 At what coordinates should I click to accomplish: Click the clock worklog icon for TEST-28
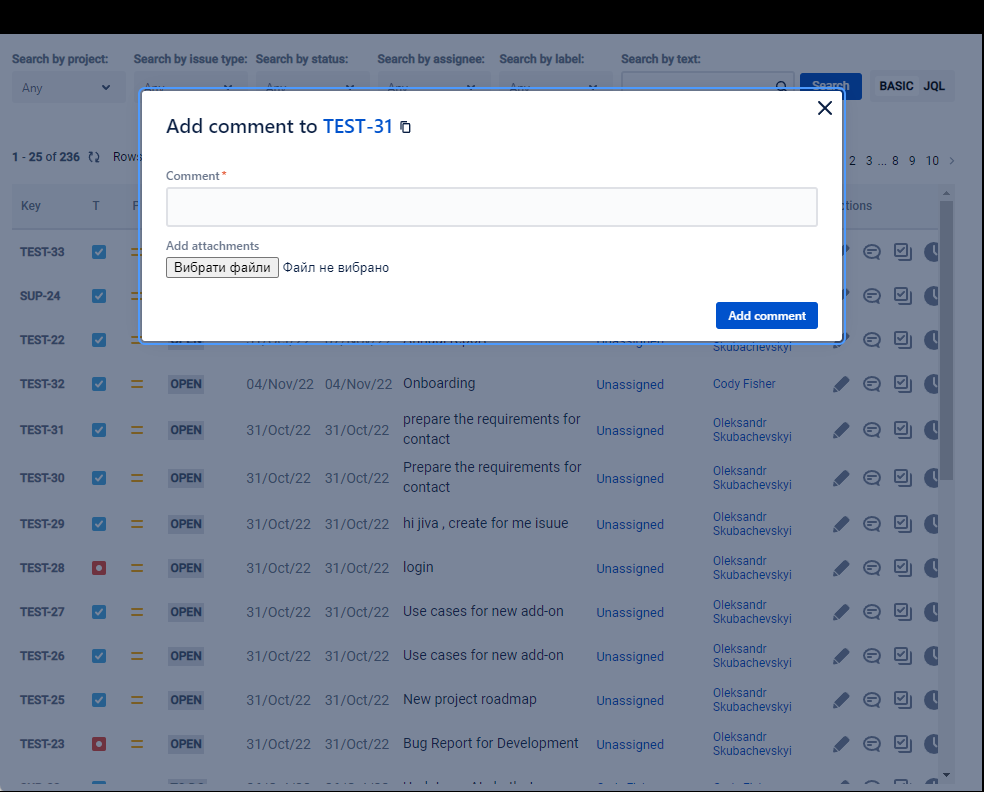tap(932, 568)
